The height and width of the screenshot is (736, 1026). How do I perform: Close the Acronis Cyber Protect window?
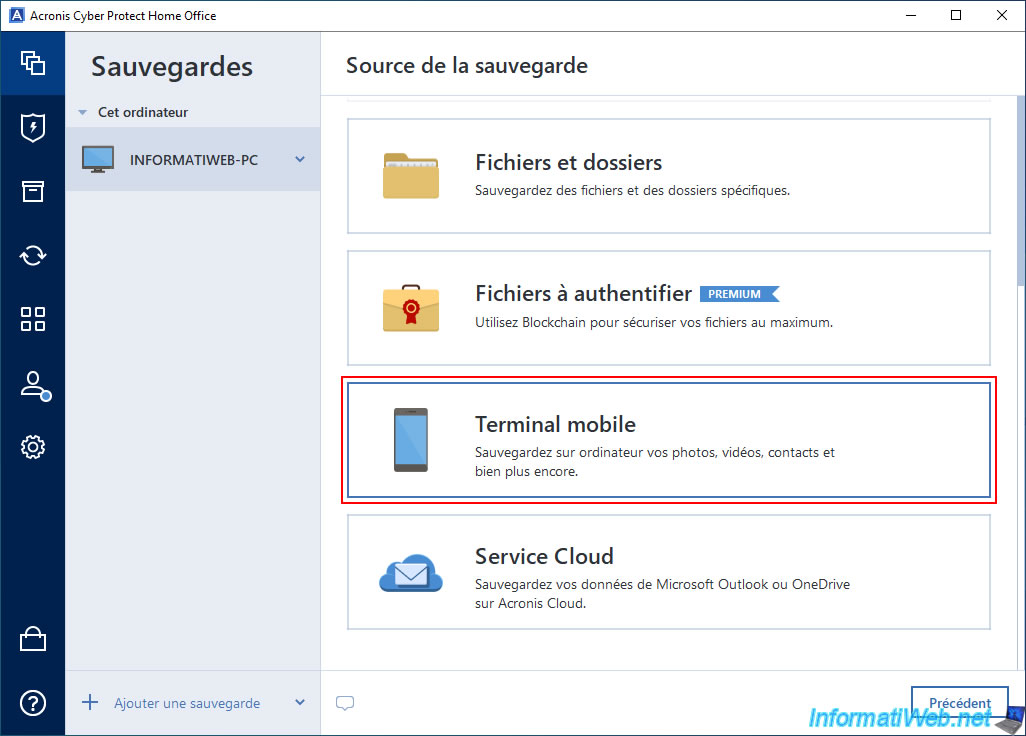pyautogui.click(x=1001, y=15)
